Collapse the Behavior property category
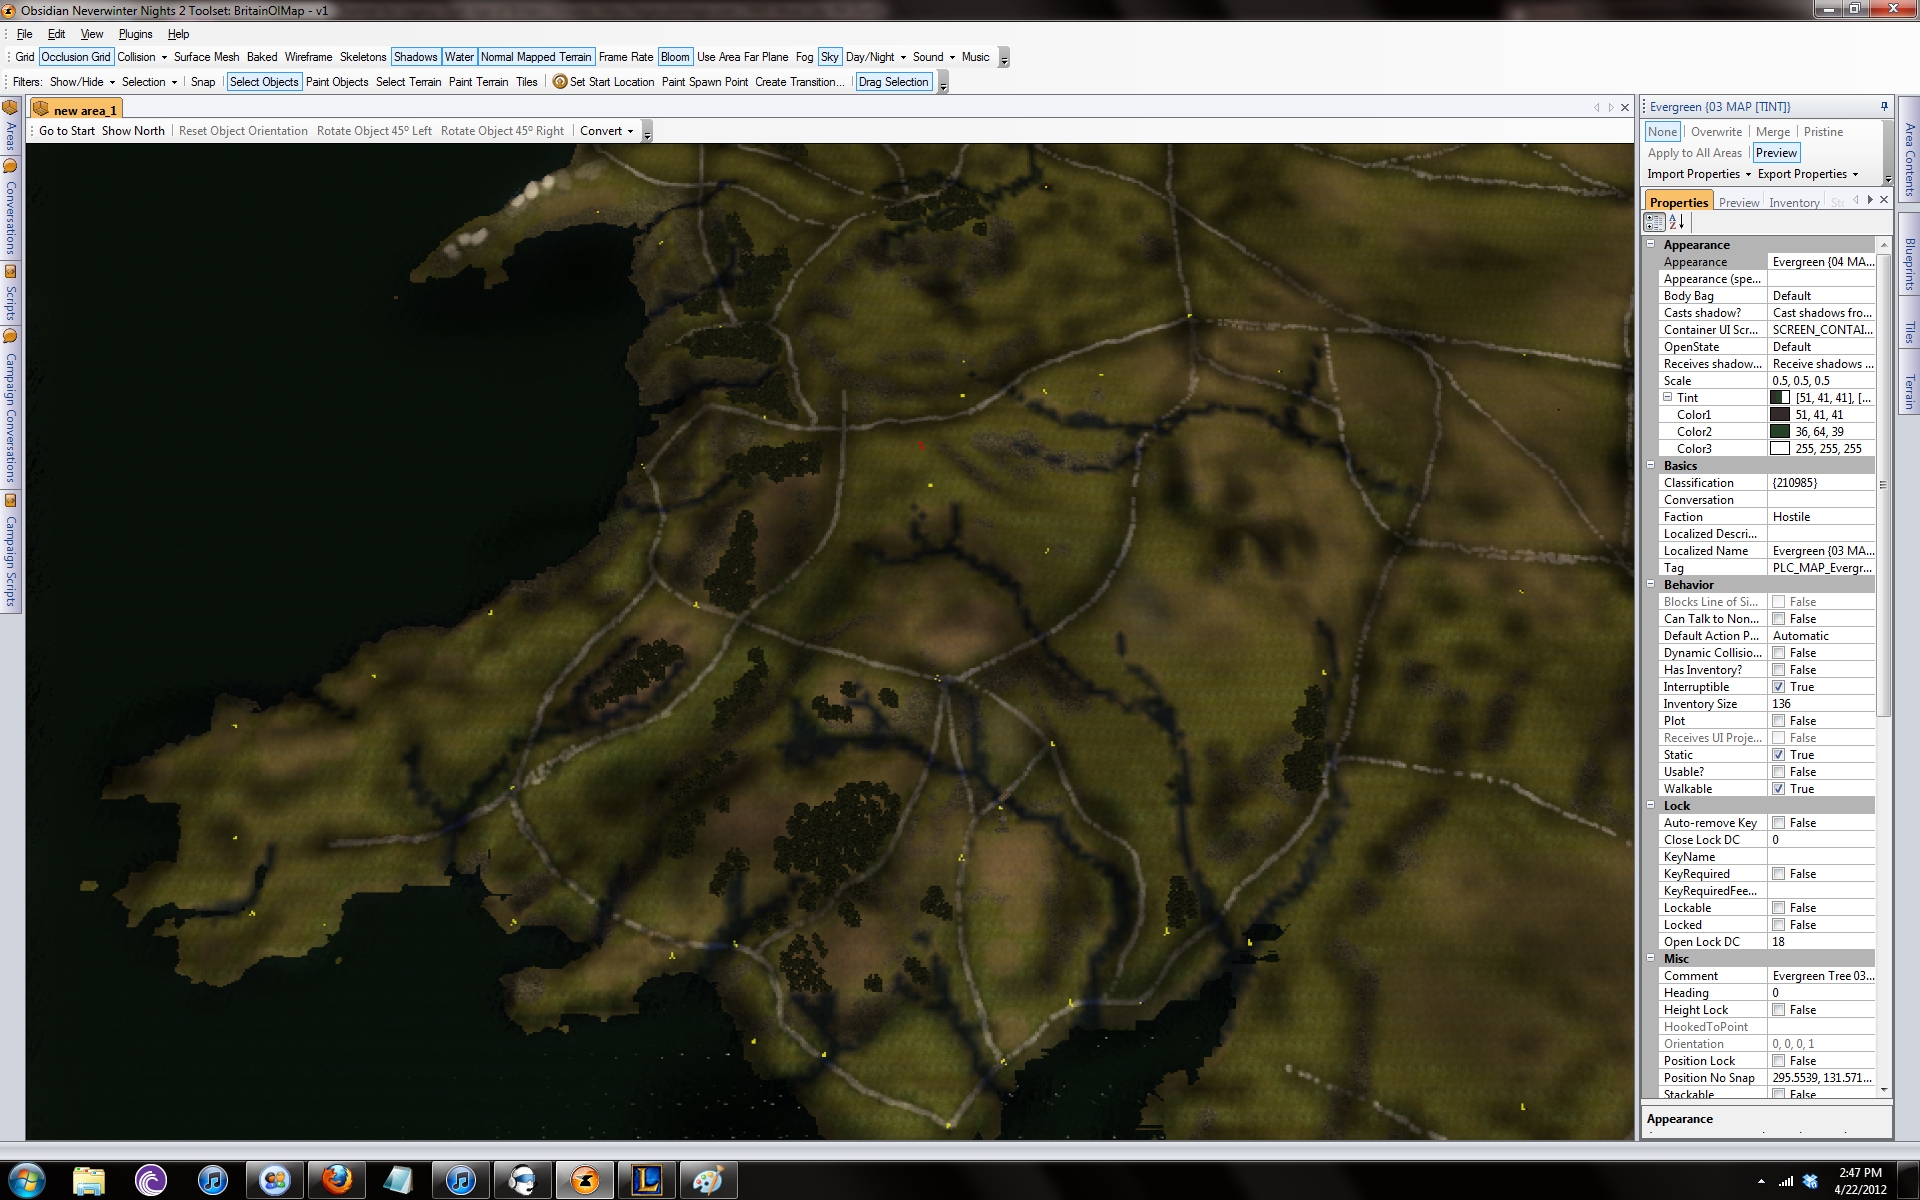The height and width of the screenshot is (1200, 1920). 1651,585
